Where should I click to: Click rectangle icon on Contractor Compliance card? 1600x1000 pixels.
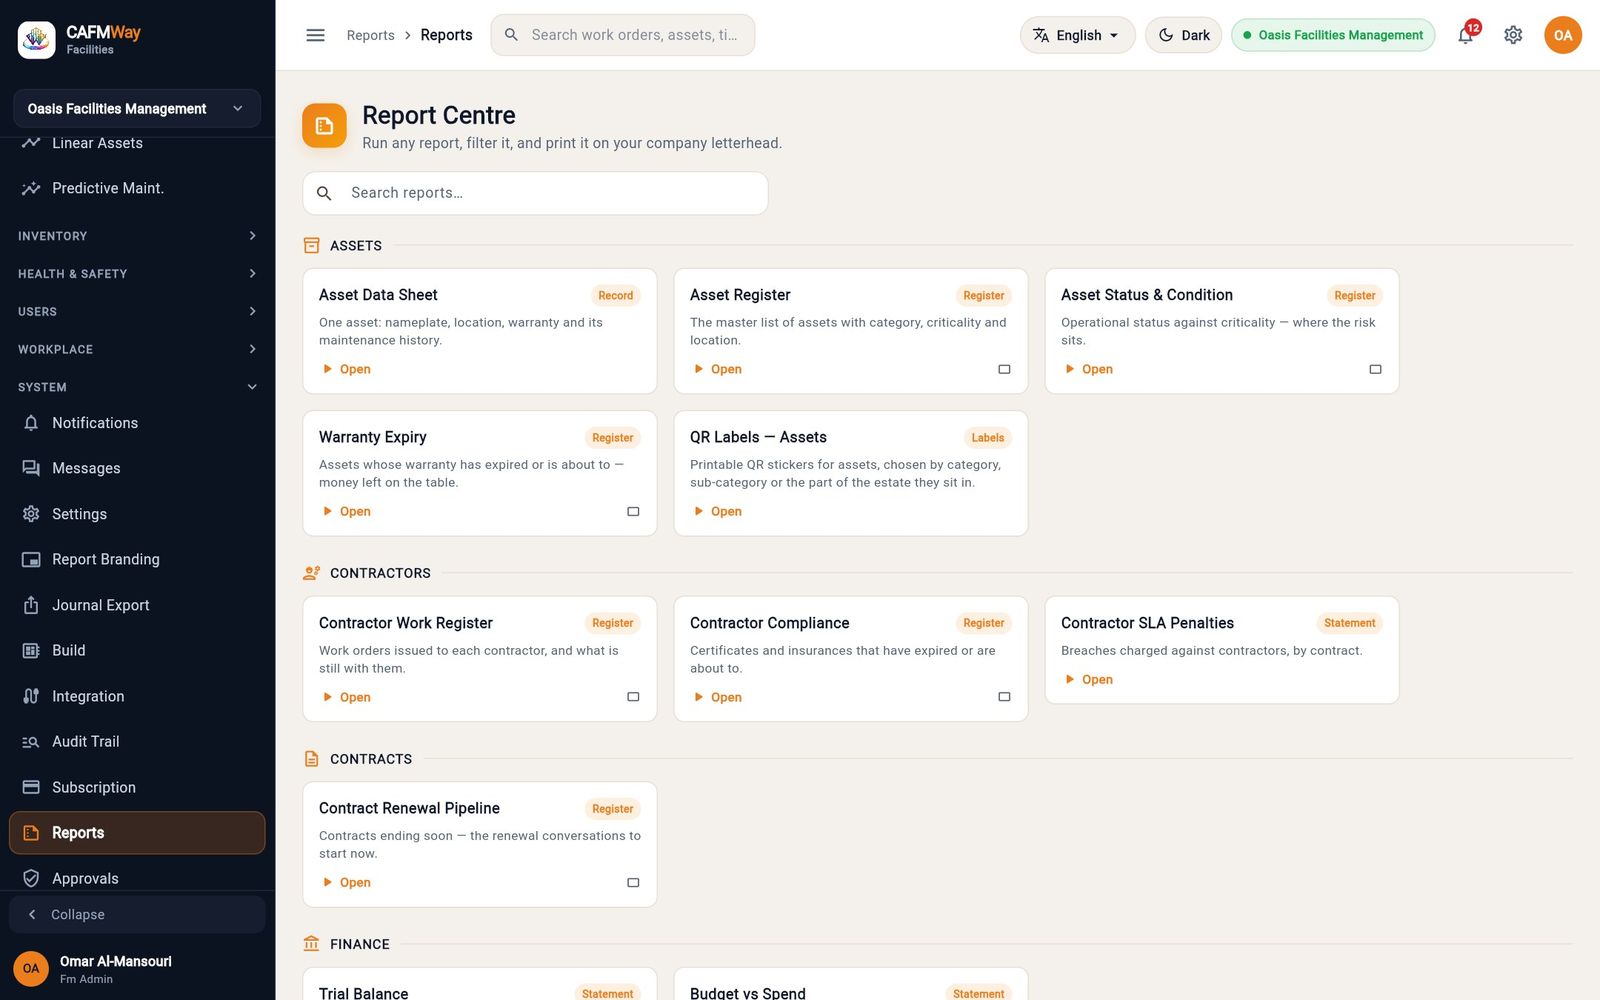point(1004,697)
